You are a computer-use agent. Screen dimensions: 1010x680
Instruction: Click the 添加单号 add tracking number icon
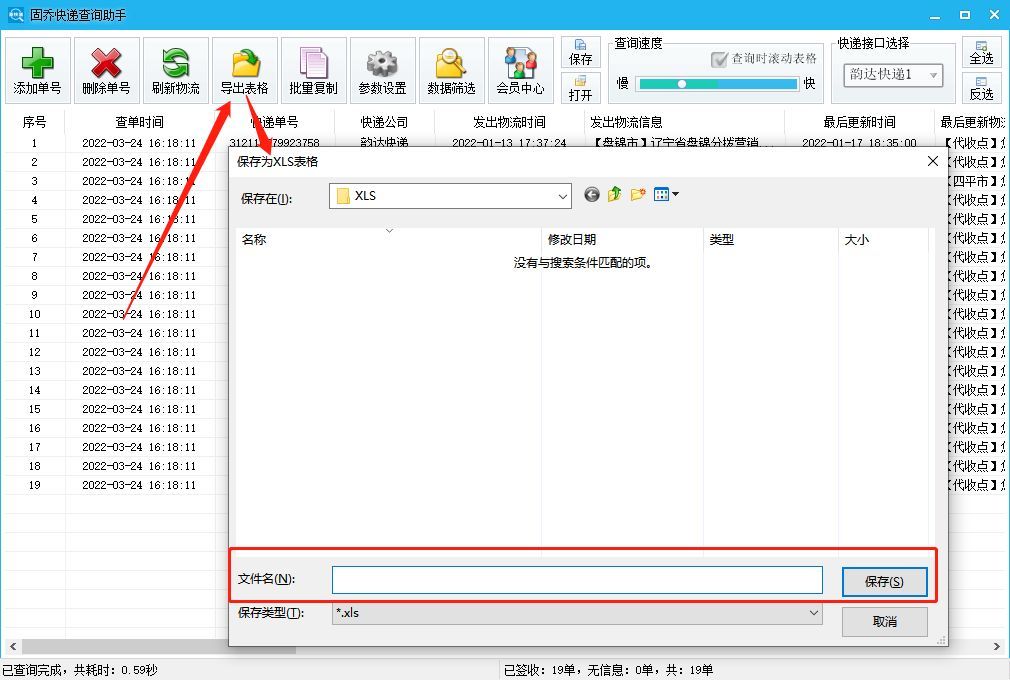point(37,70)
